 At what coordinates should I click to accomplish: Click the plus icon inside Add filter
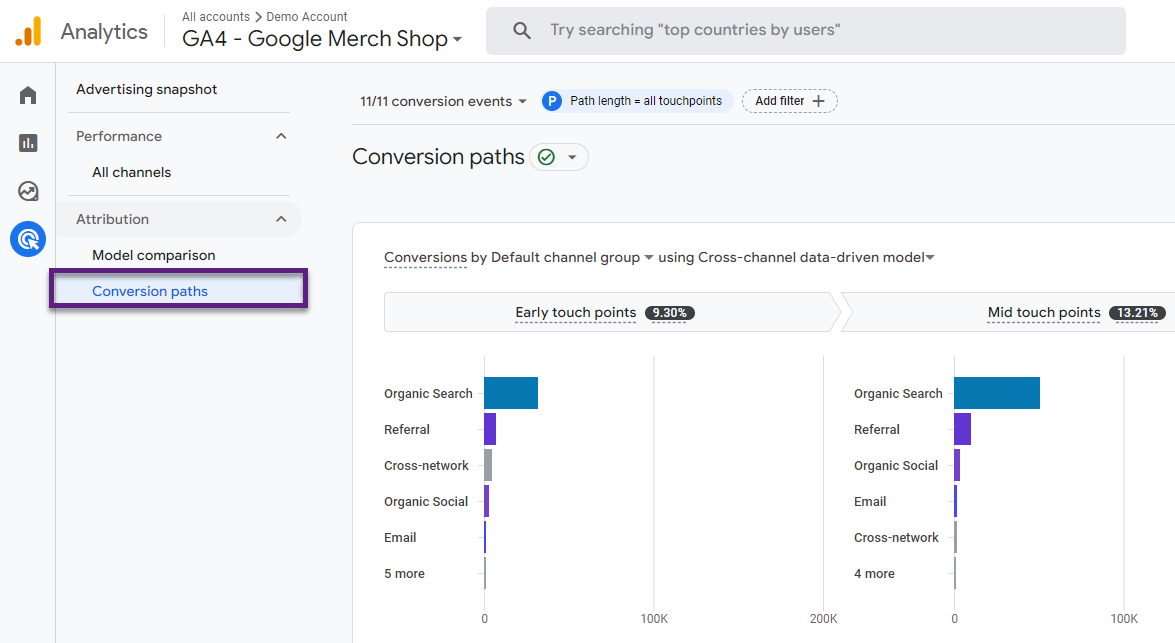tap(820, 101)
